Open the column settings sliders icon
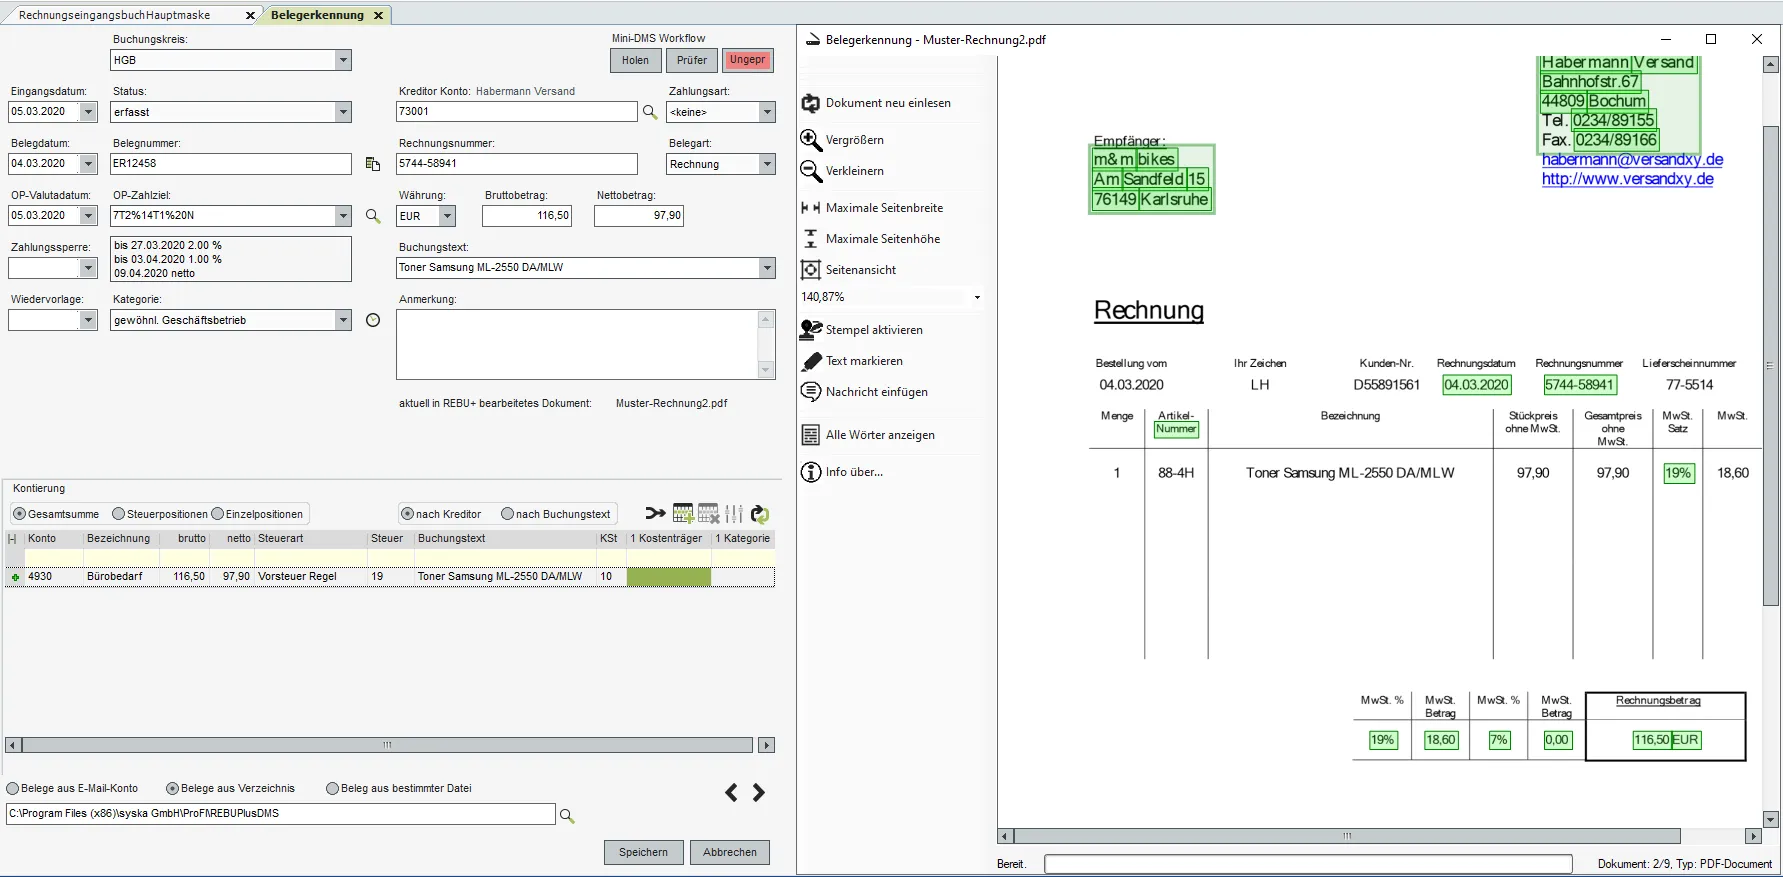Screen dimensions: 1783x877 pyautogui.click(x=734, y=513)
